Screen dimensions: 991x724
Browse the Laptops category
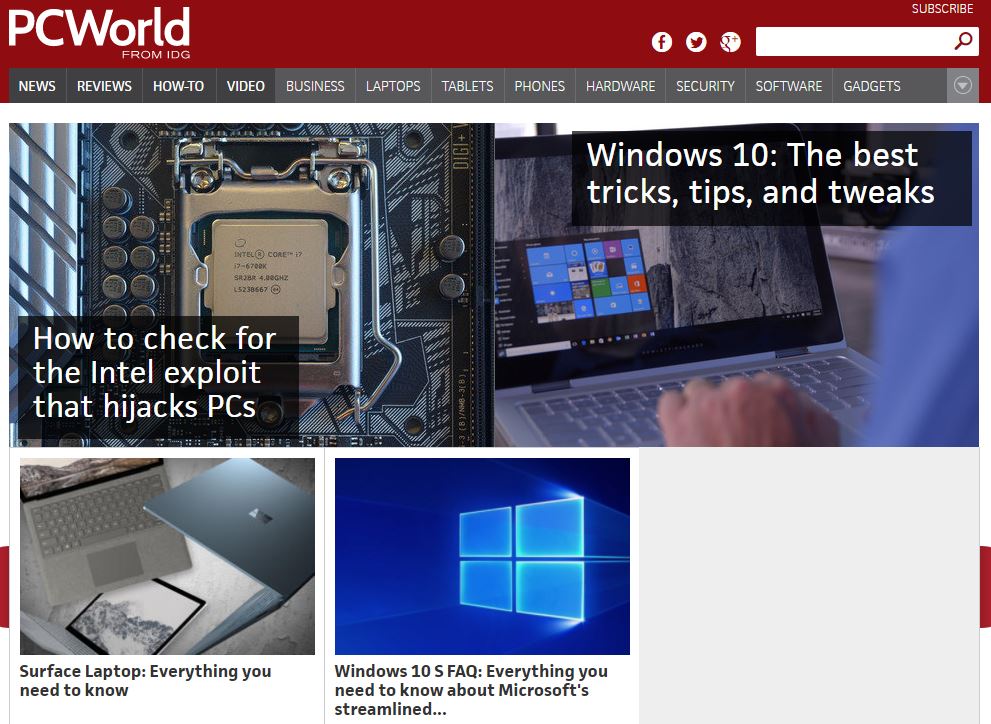coord(393,86)
